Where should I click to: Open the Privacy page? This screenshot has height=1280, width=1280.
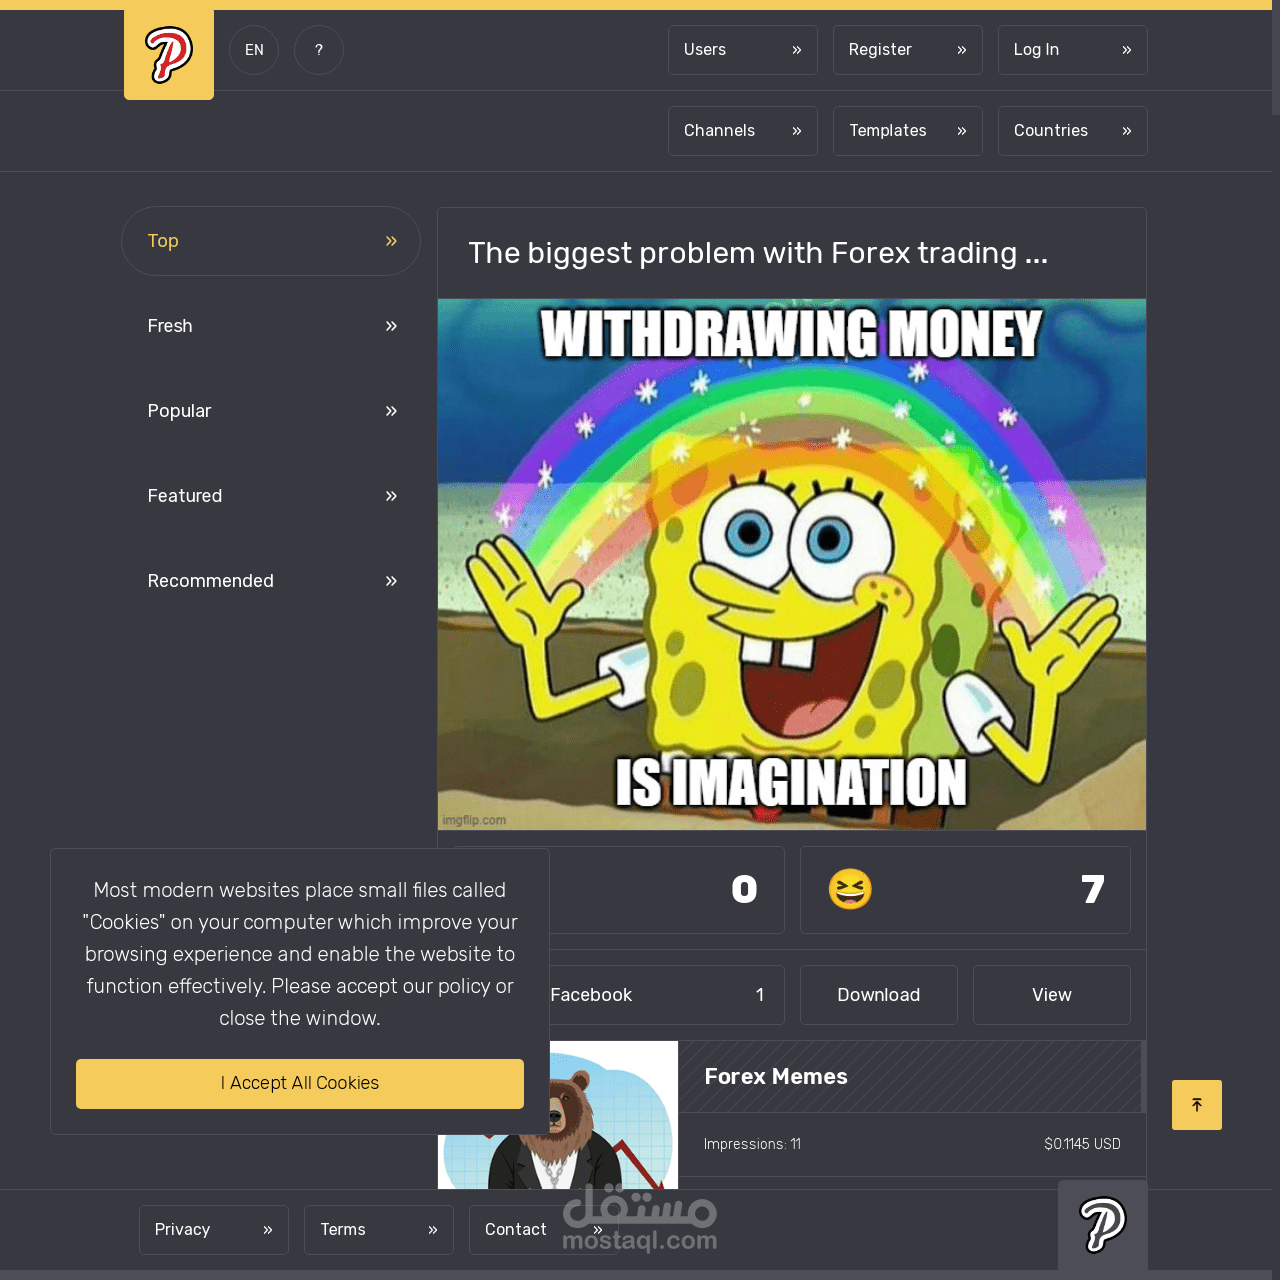pos(214,1230)
